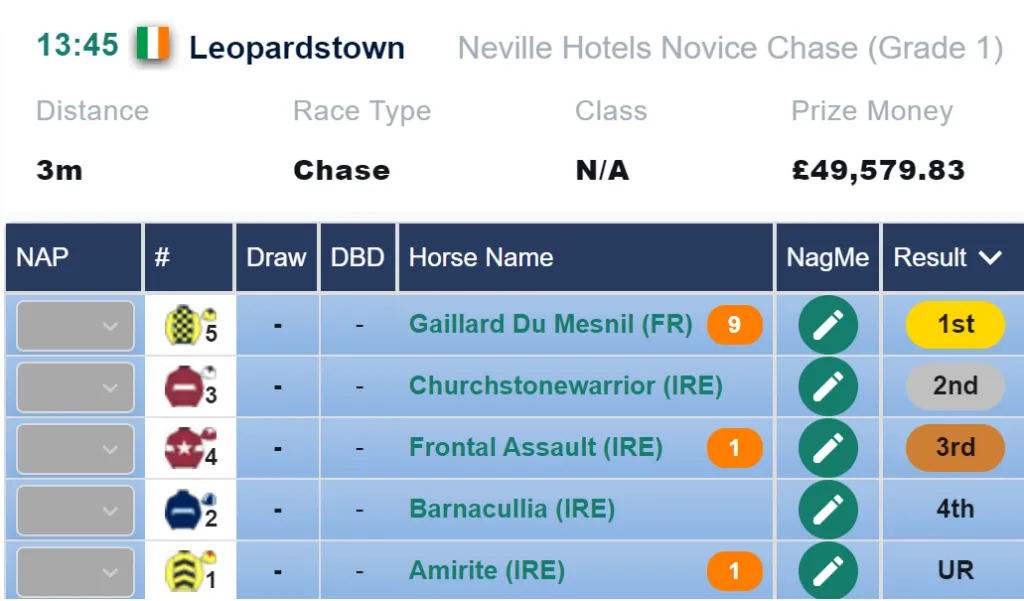Click yellow checked jockey silks number 5
Image resolution: width=1024 pixels, height=601 pixels.
[x=190, y=325]
